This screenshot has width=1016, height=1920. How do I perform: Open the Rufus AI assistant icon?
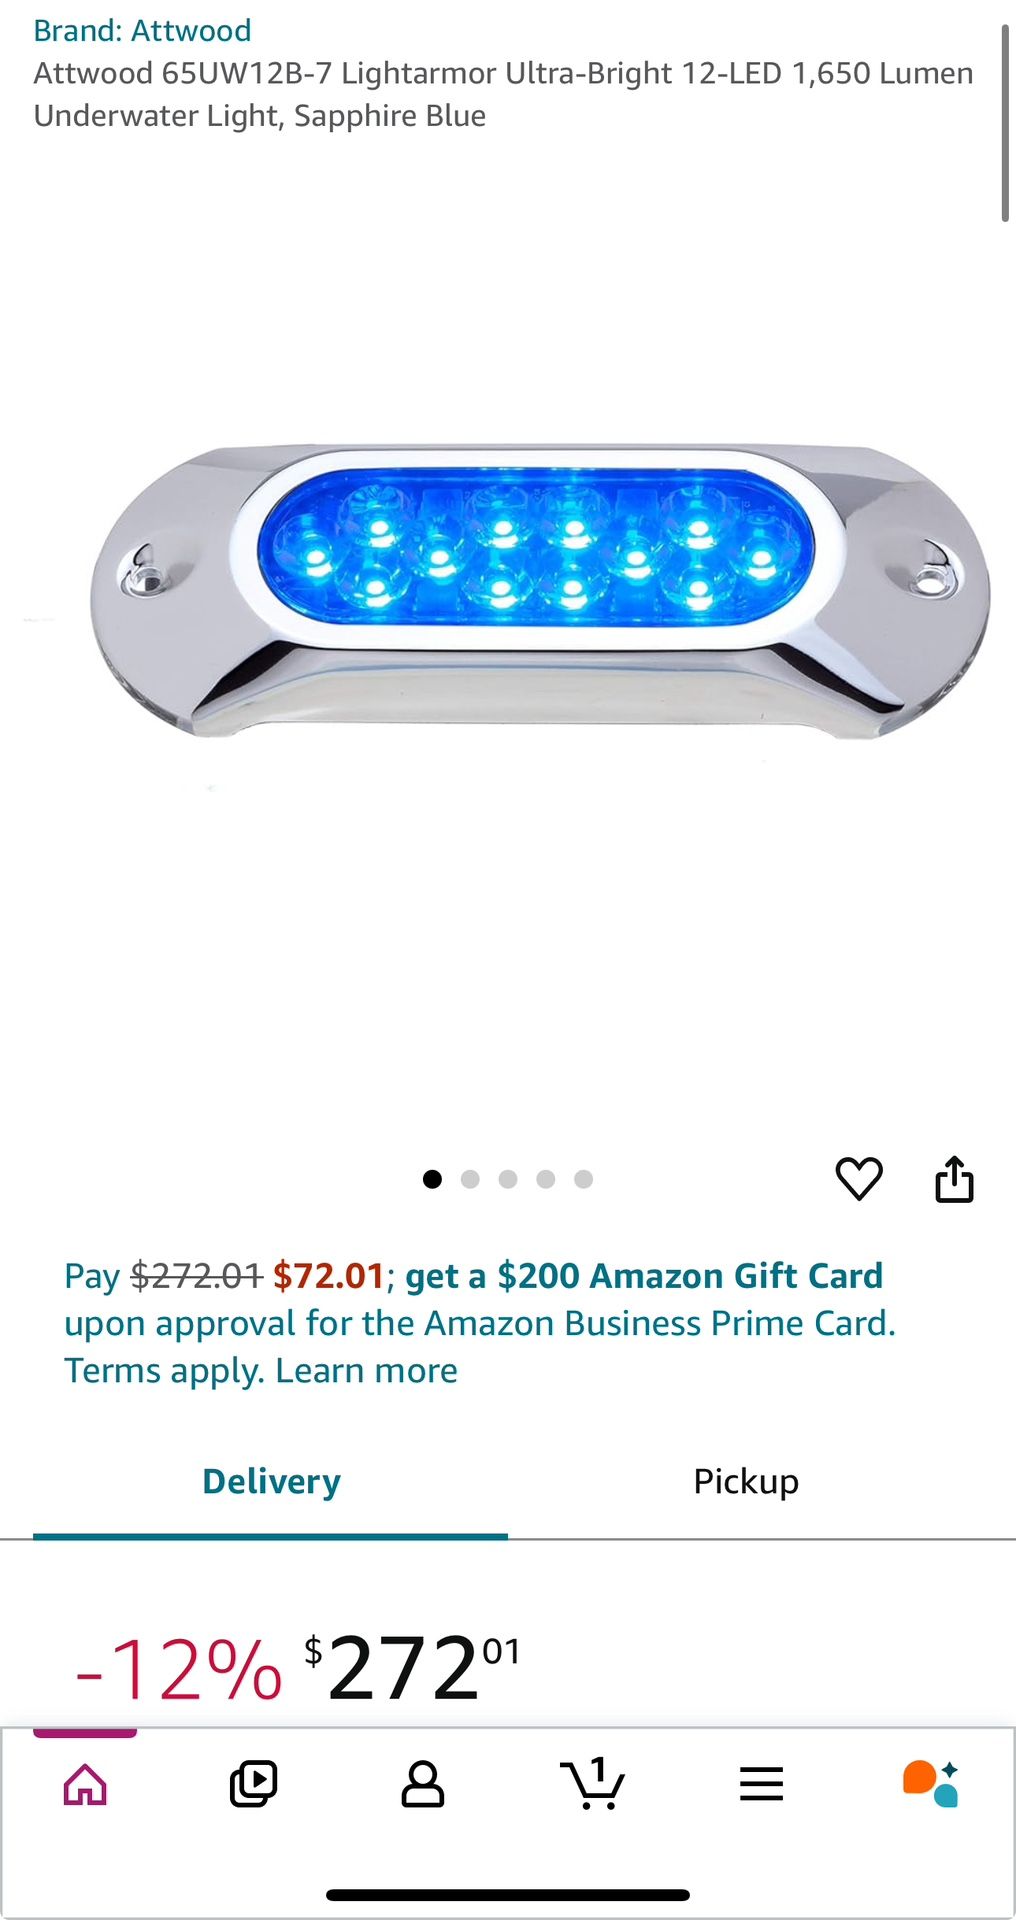[930, 1784]
